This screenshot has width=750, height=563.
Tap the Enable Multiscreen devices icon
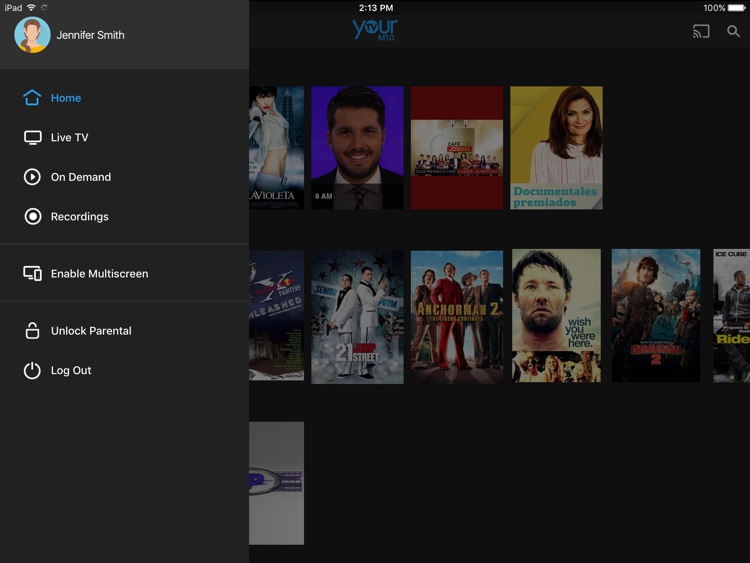tap(33, 274)
